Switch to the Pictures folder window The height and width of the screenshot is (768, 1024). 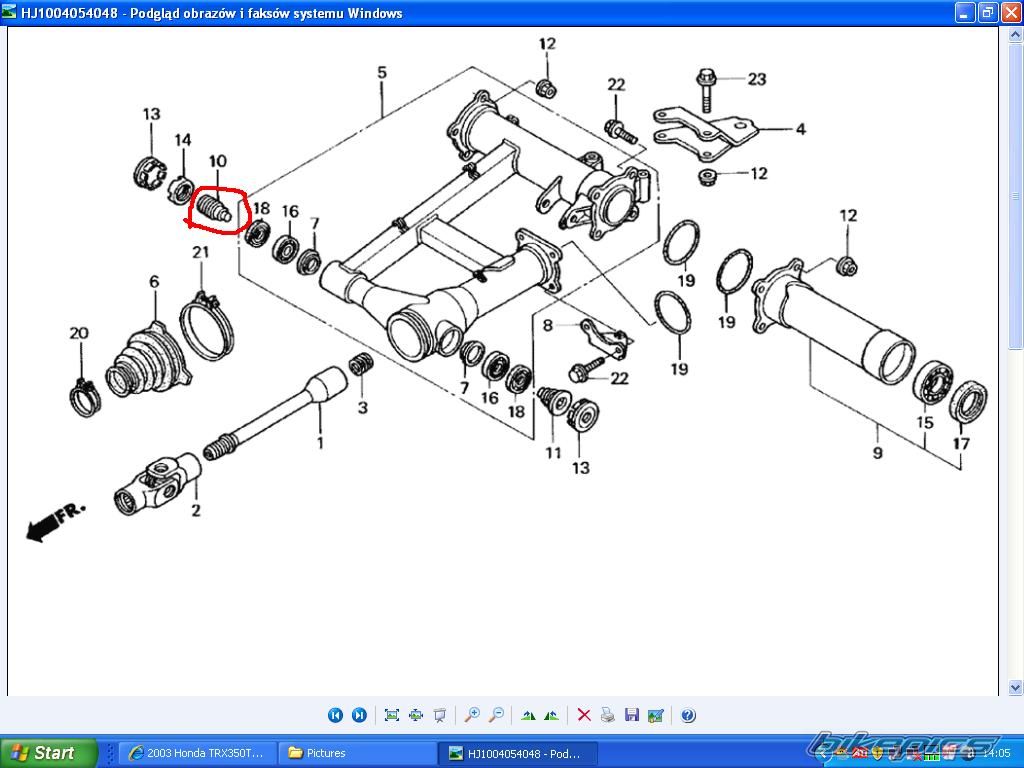[x=355, y=753]
